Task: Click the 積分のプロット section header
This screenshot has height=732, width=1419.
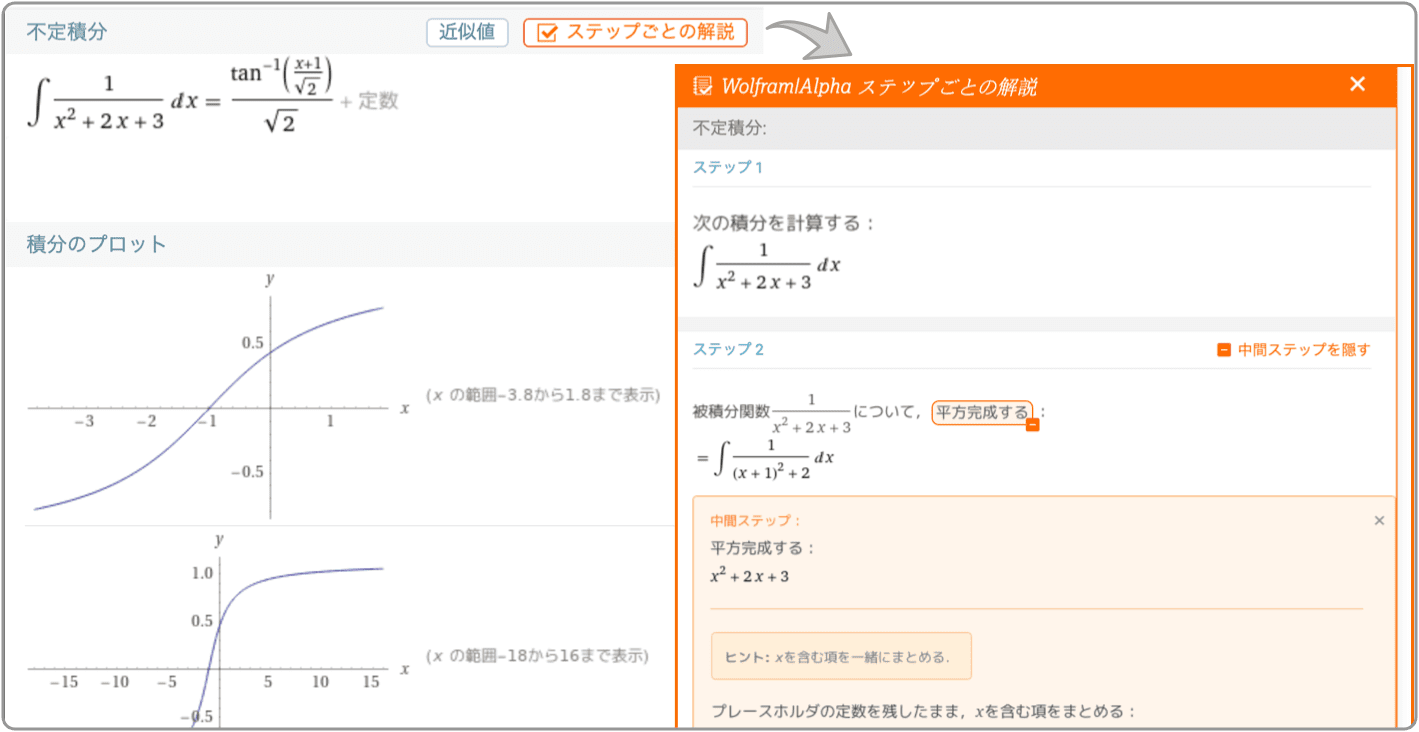Action: pos(96,244)
